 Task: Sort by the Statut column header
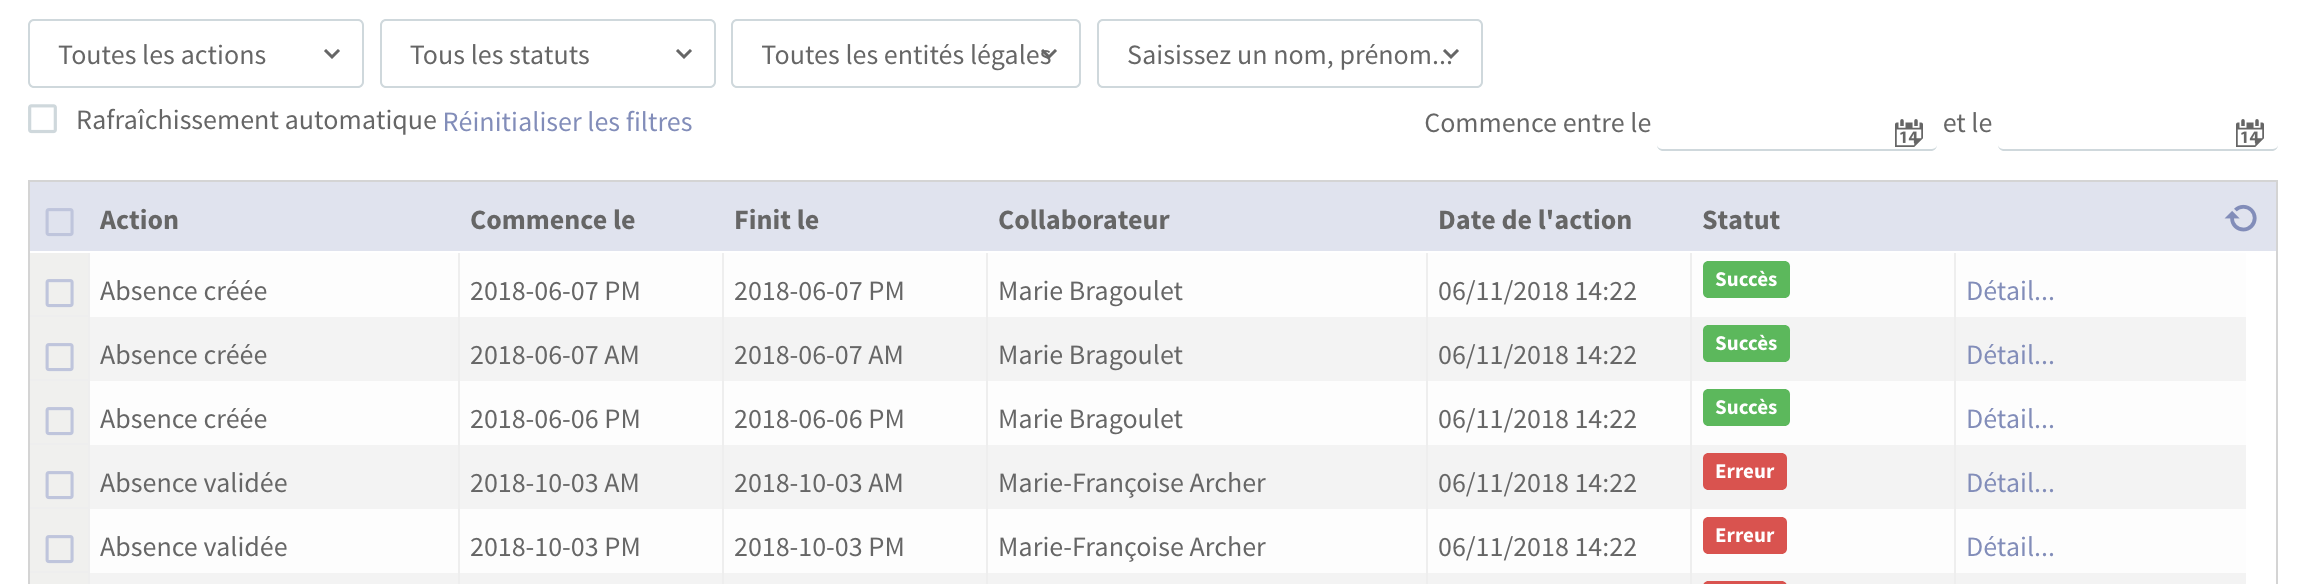1741,220
